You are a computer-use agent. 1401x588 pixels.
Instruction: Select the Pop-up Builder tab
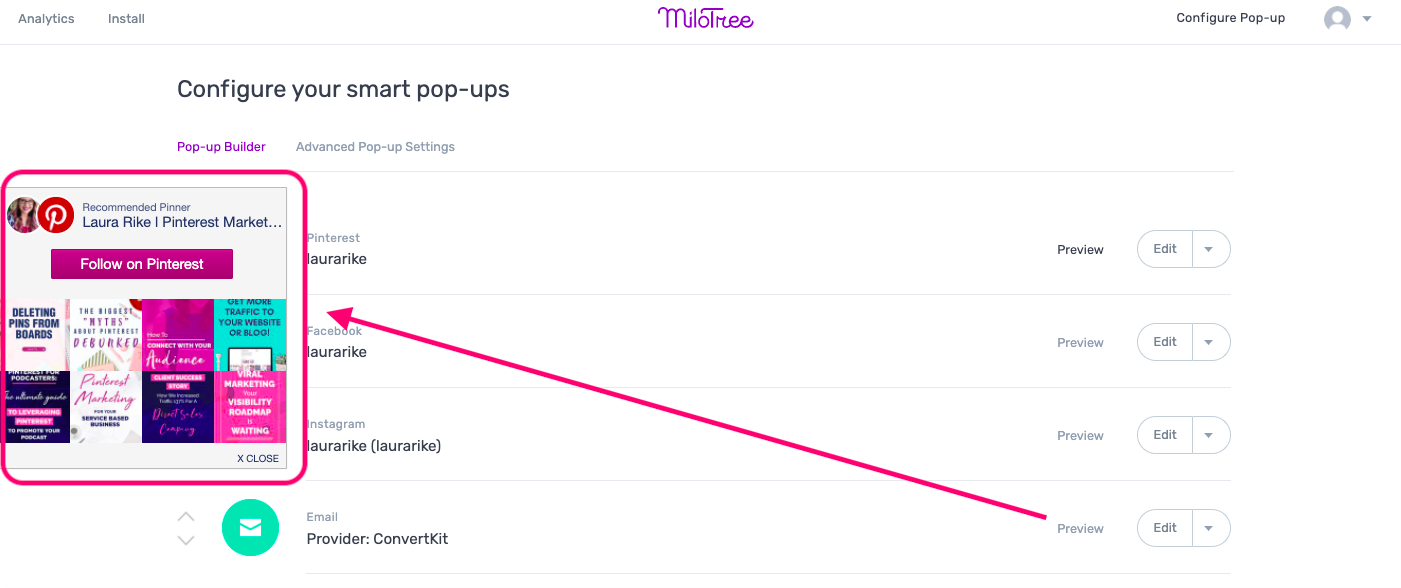click(x=221, y=147)
